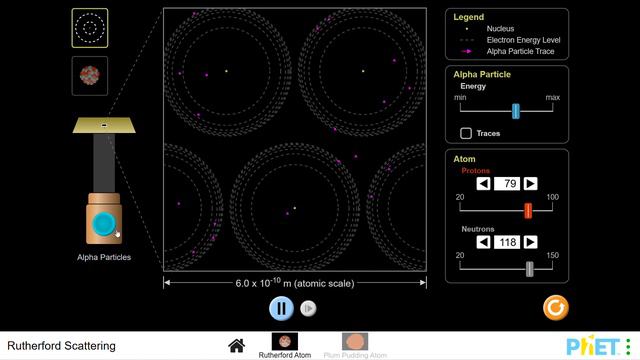Switch to the Plum Pudding Atom screen
The width and height of the screenshot is (640, 360).
click(355, 346)
